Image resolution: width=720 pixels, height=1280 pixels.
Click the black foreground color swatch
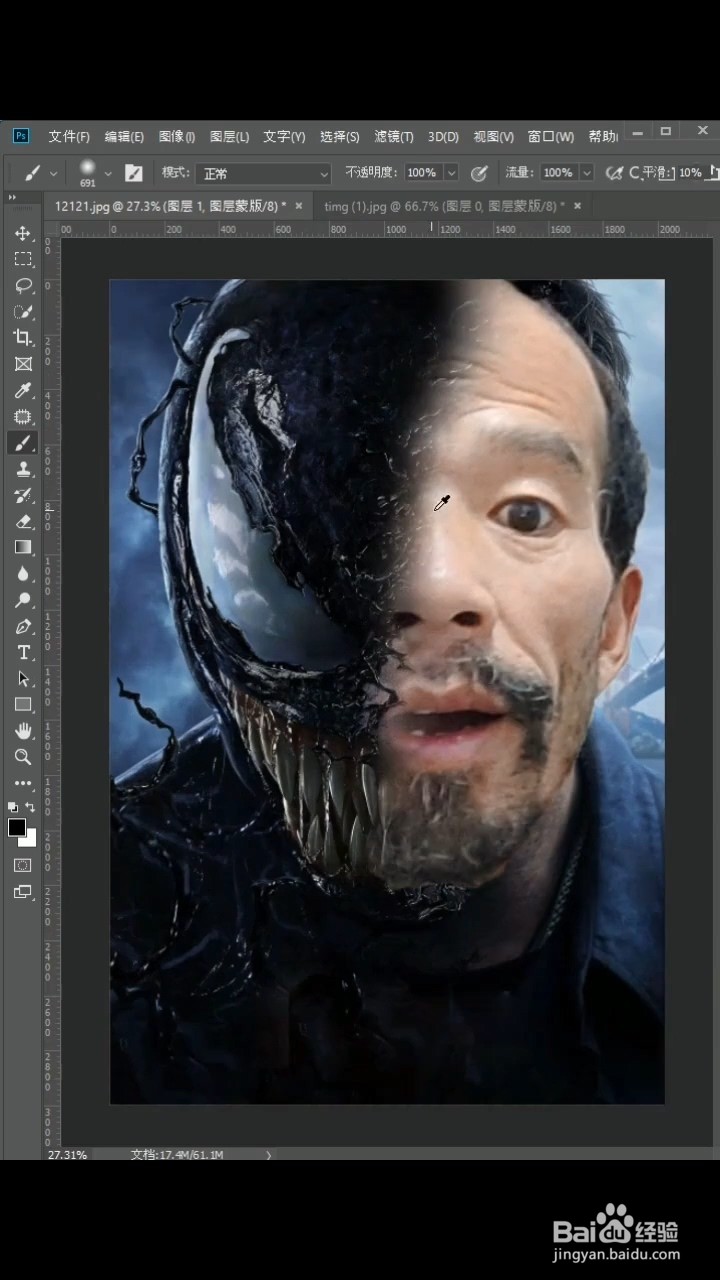click(x=17, y=827)
